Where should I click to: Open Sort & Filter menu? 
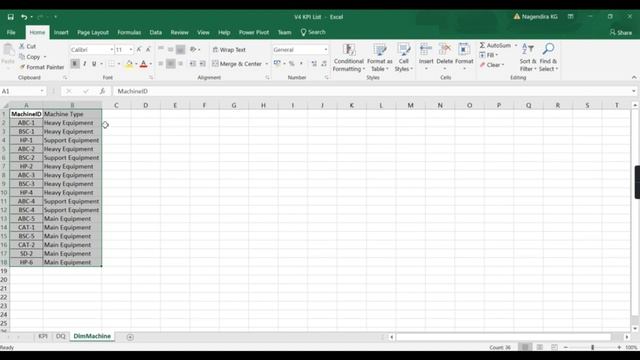tap(528, 58)
